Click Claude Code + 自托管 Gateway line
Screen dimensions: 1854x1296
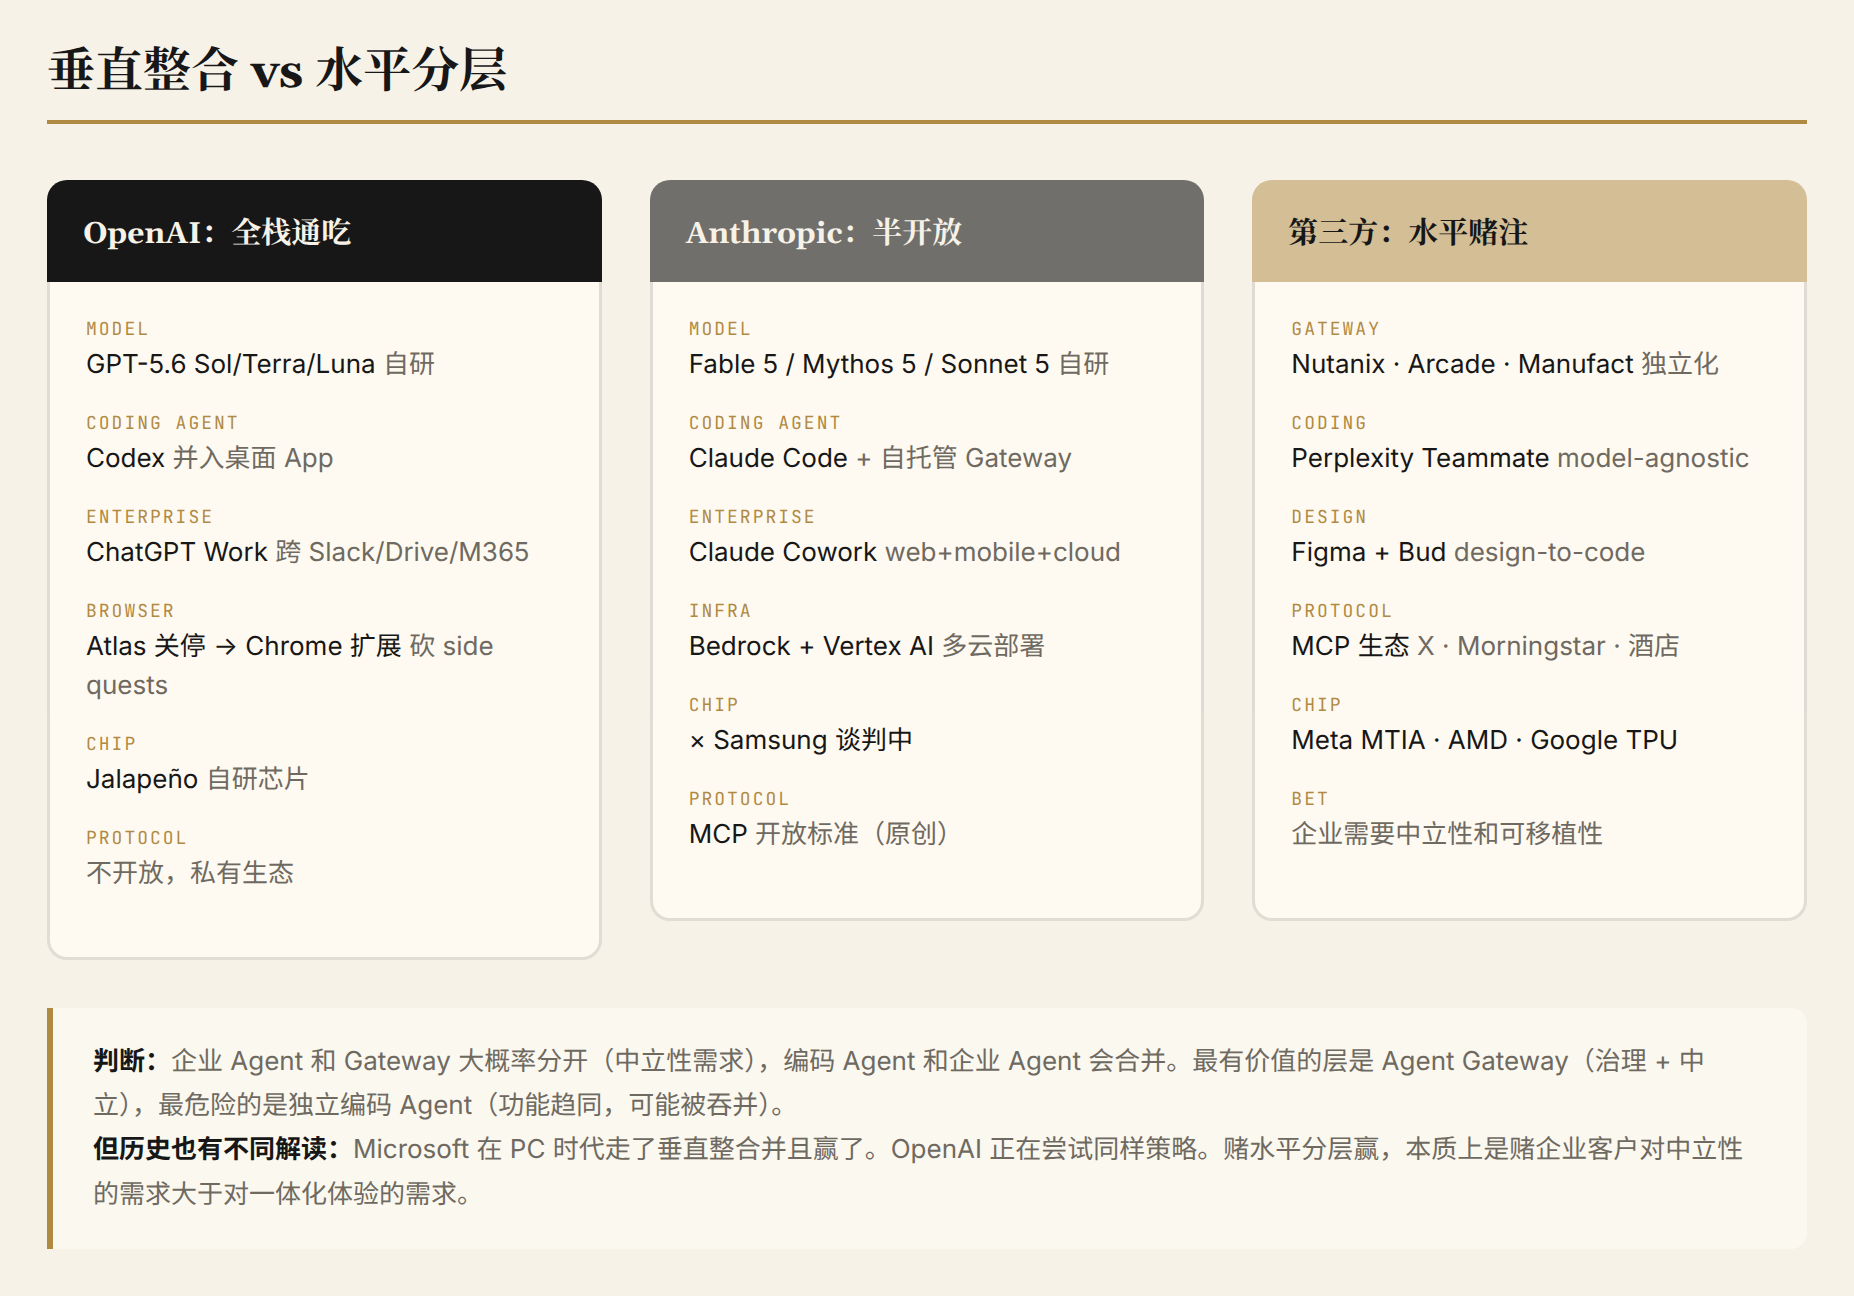(880, 458)
